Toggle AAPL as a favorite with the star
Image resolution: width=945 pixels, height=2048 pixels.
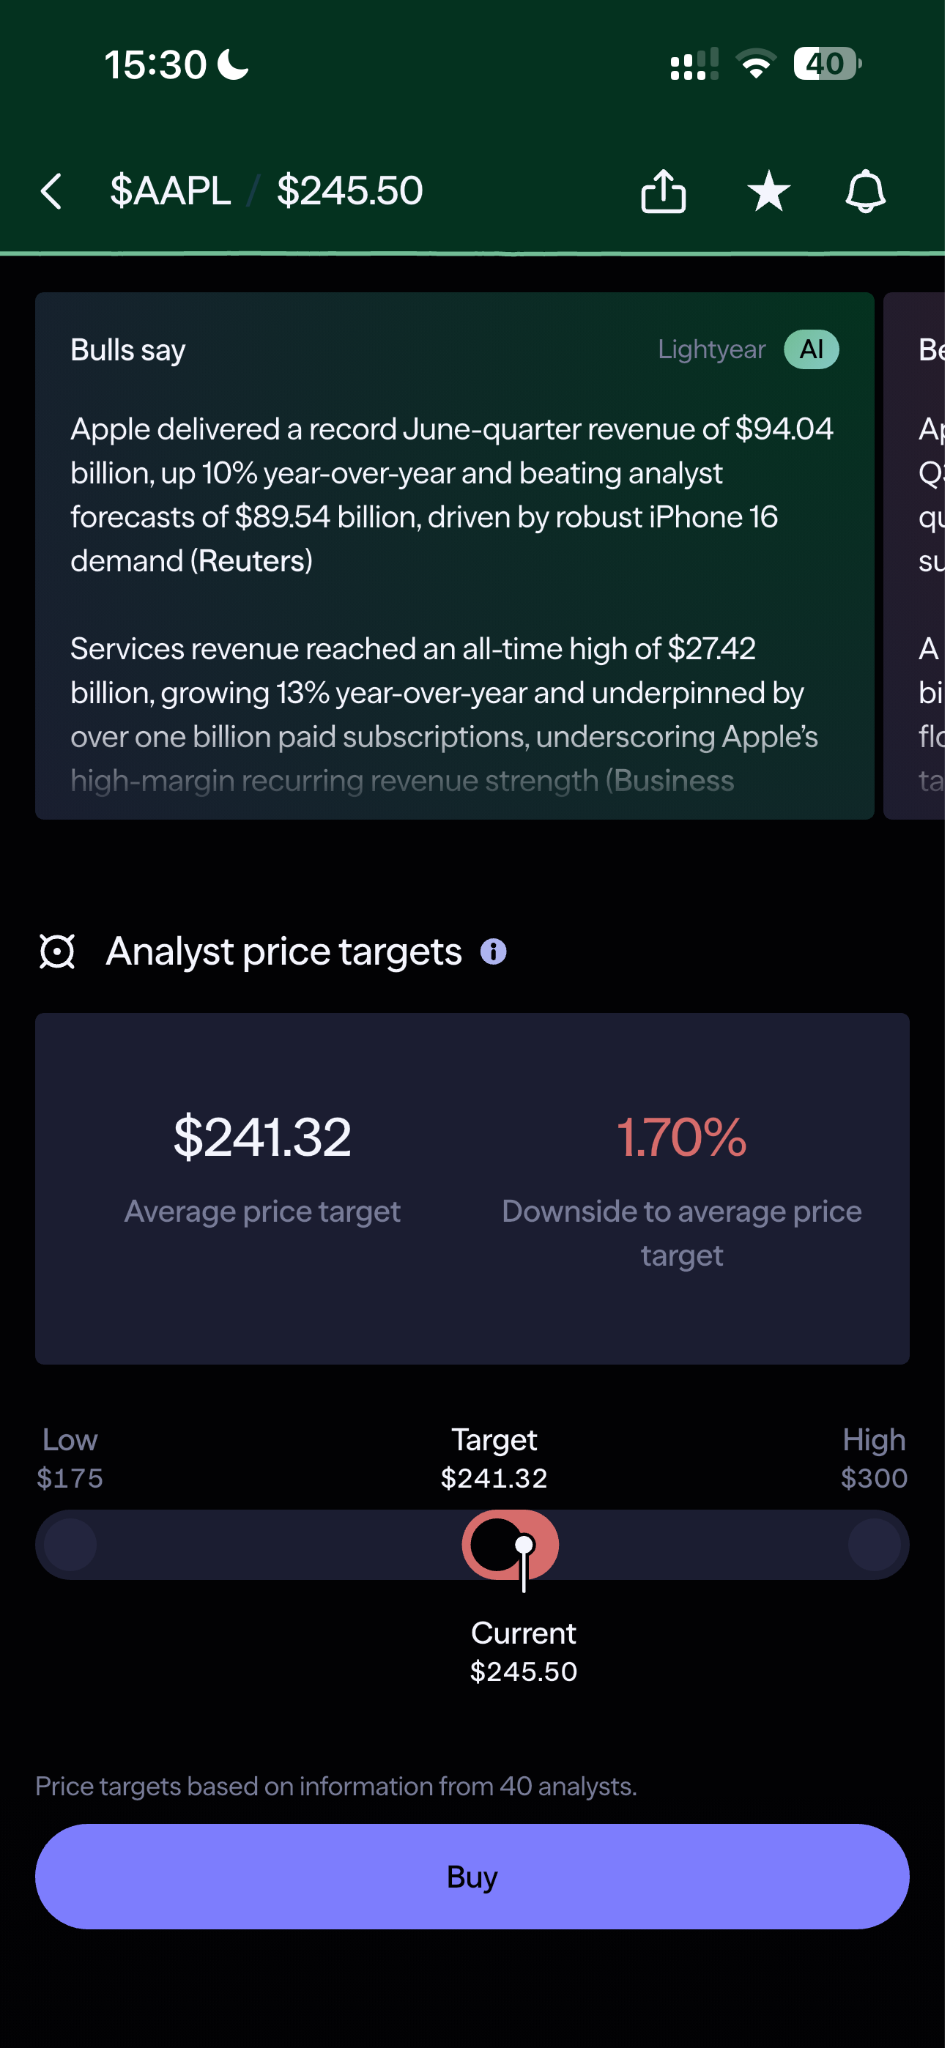[x=768, y=191]
